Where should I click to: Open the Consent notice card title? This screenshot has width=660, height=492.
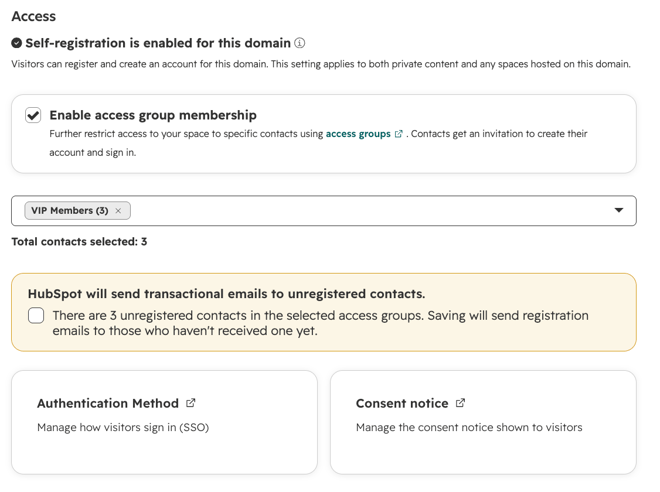pos(402,403)
